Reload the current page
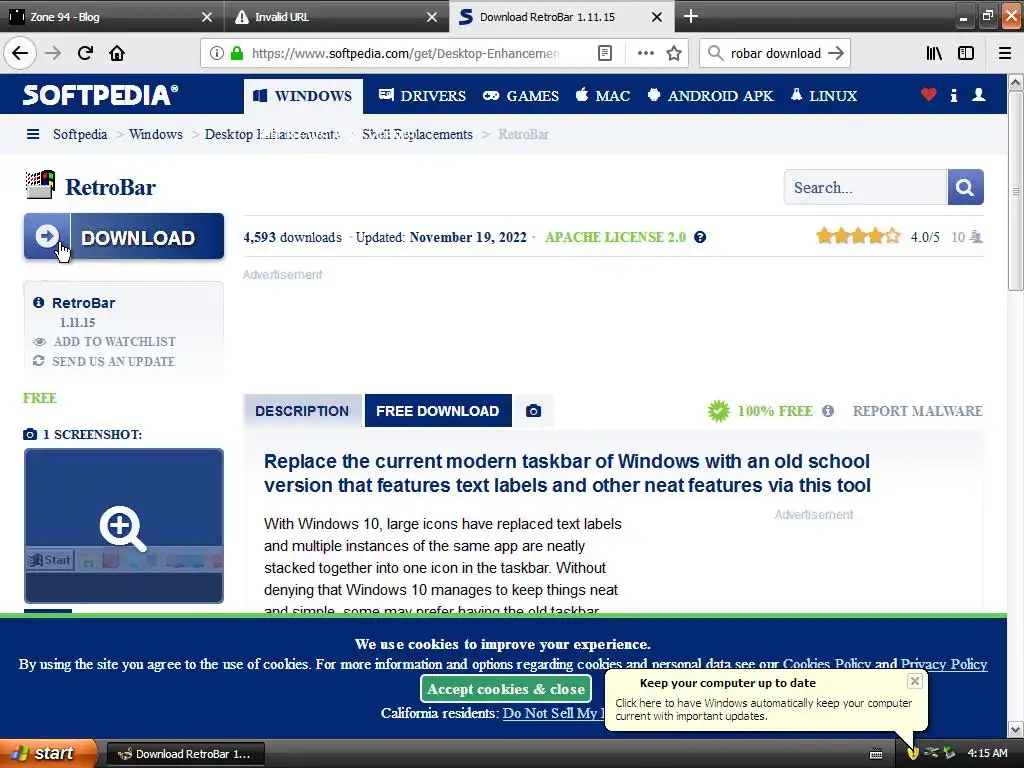Viewport: 1024px width, 768px height. click(85, 53)
